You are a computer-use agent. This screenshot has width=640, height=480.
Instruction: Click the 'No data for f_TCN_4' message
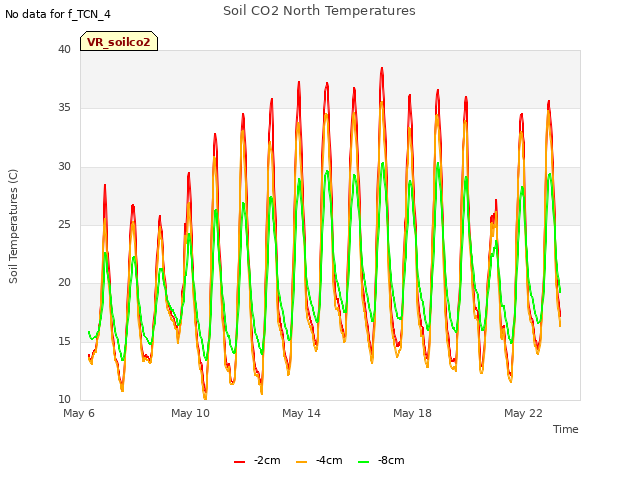[58, 14]
